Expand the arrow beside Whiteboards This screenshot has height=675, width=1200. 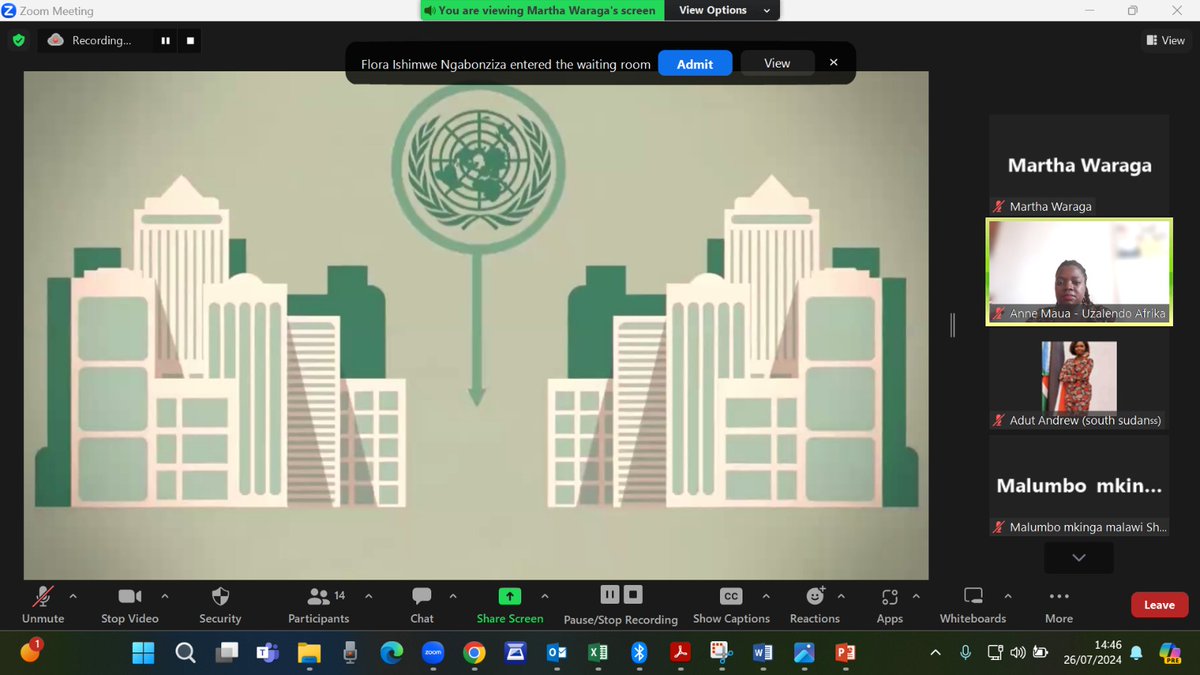point(1010,596)
